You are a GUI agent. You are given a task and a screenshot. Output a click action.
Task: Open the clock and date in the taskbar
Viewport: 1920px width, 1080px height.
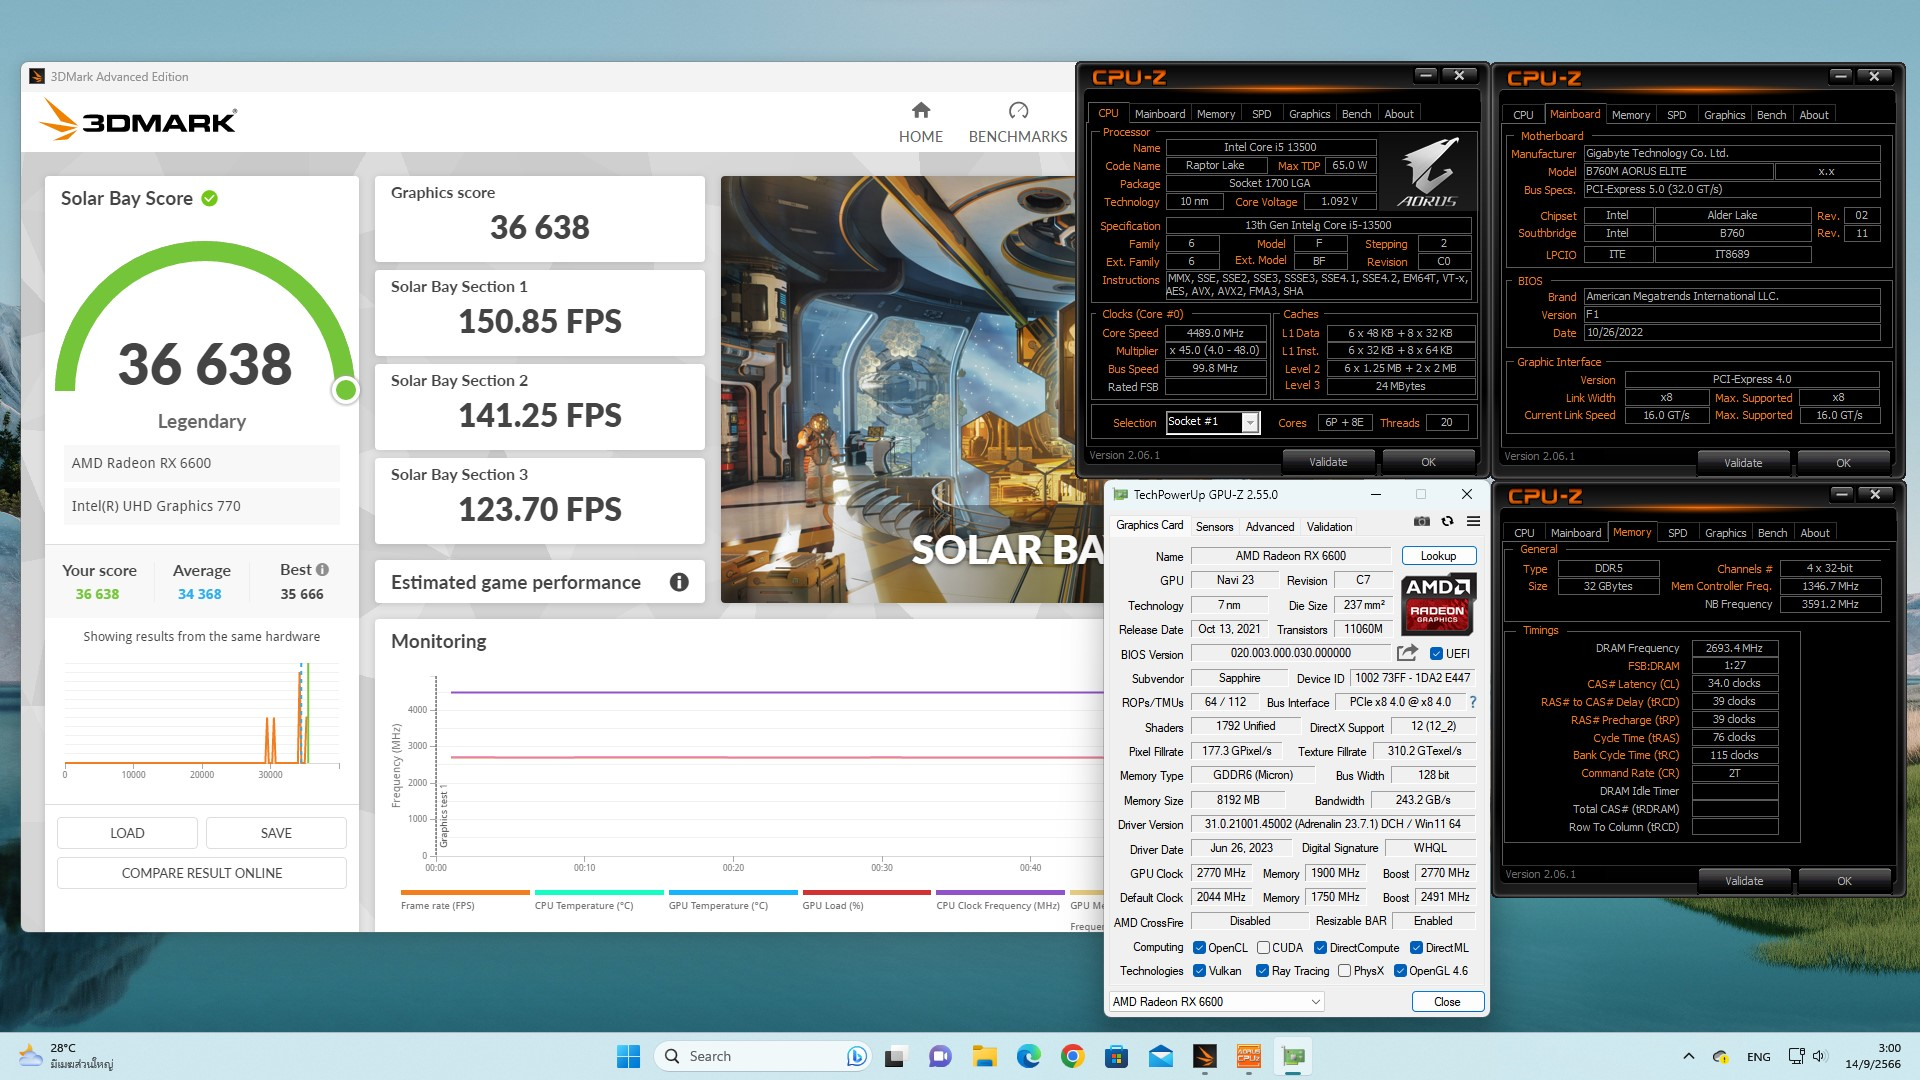pos(1873,1056)
